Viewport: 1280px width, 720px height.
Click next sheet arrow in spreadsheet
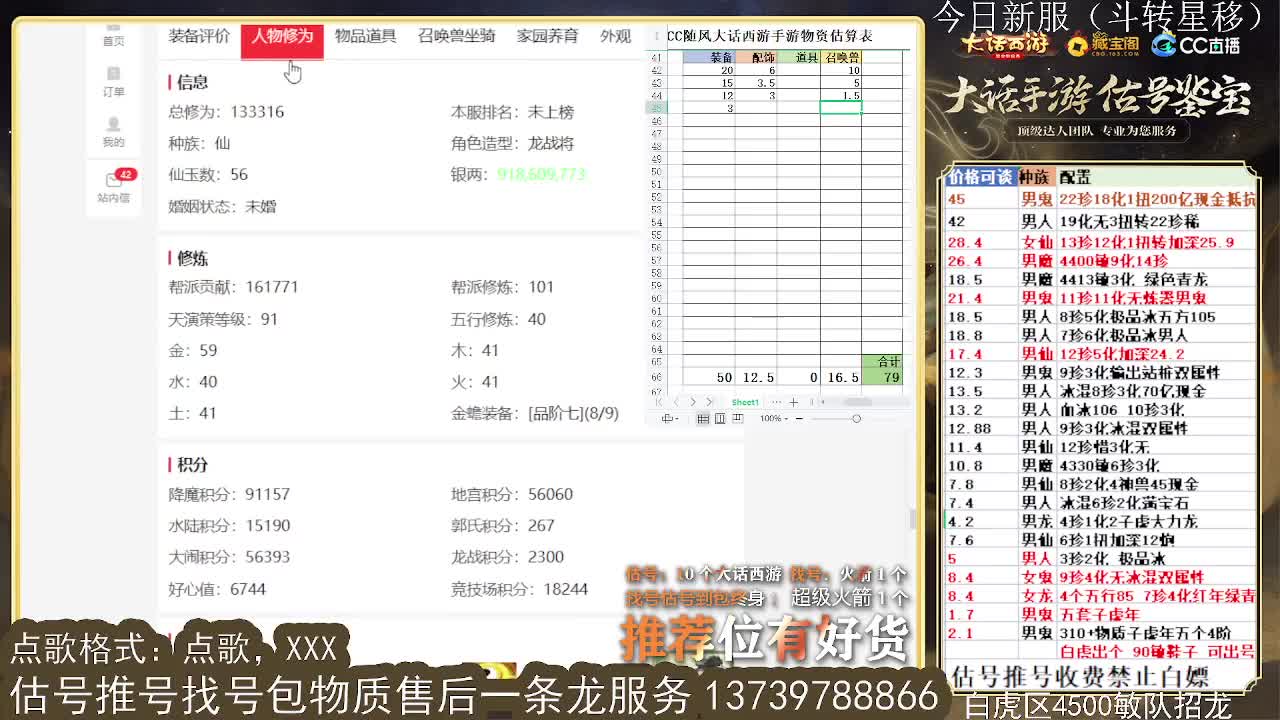click(693, 402)
